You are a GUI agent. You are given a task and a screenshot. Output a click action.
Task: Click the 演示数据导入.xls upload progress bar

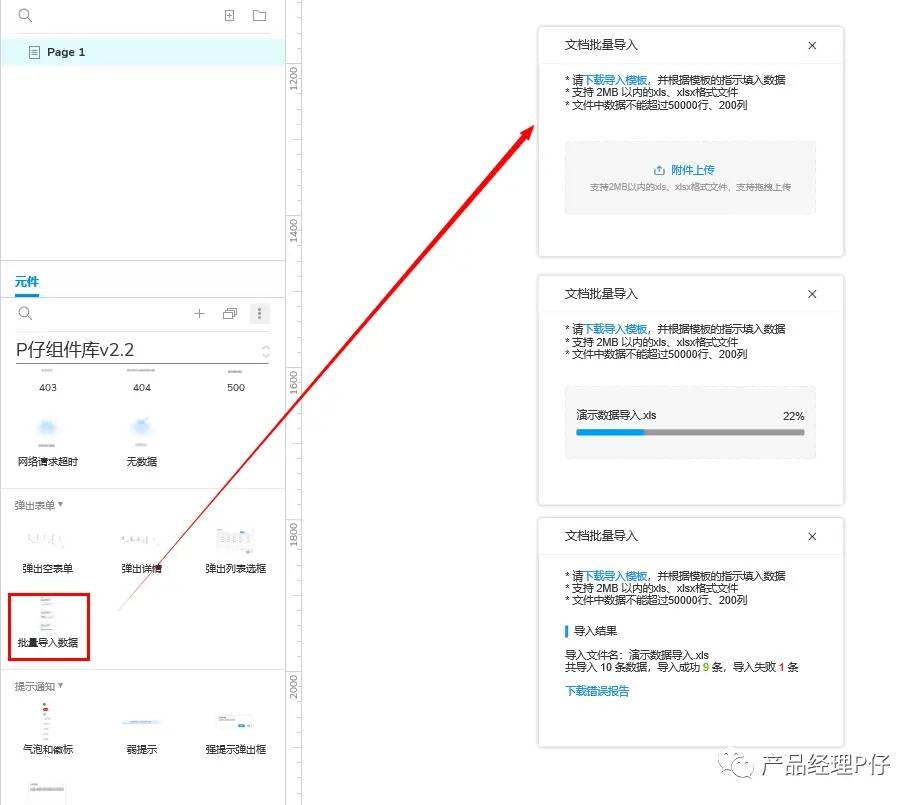[690, 433]
